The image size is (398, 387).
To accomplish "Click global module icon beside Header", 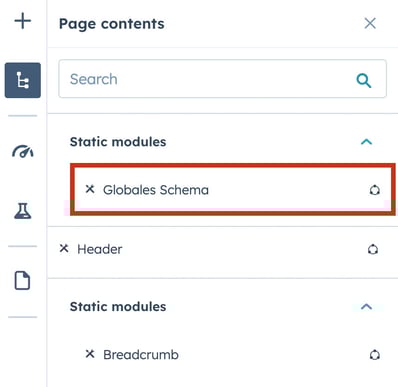I will point(373,249).
